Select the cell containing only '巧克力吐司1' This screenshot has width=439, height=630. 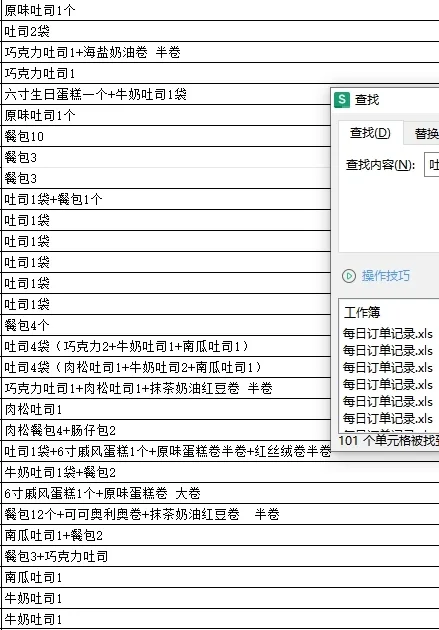point(220,73)
